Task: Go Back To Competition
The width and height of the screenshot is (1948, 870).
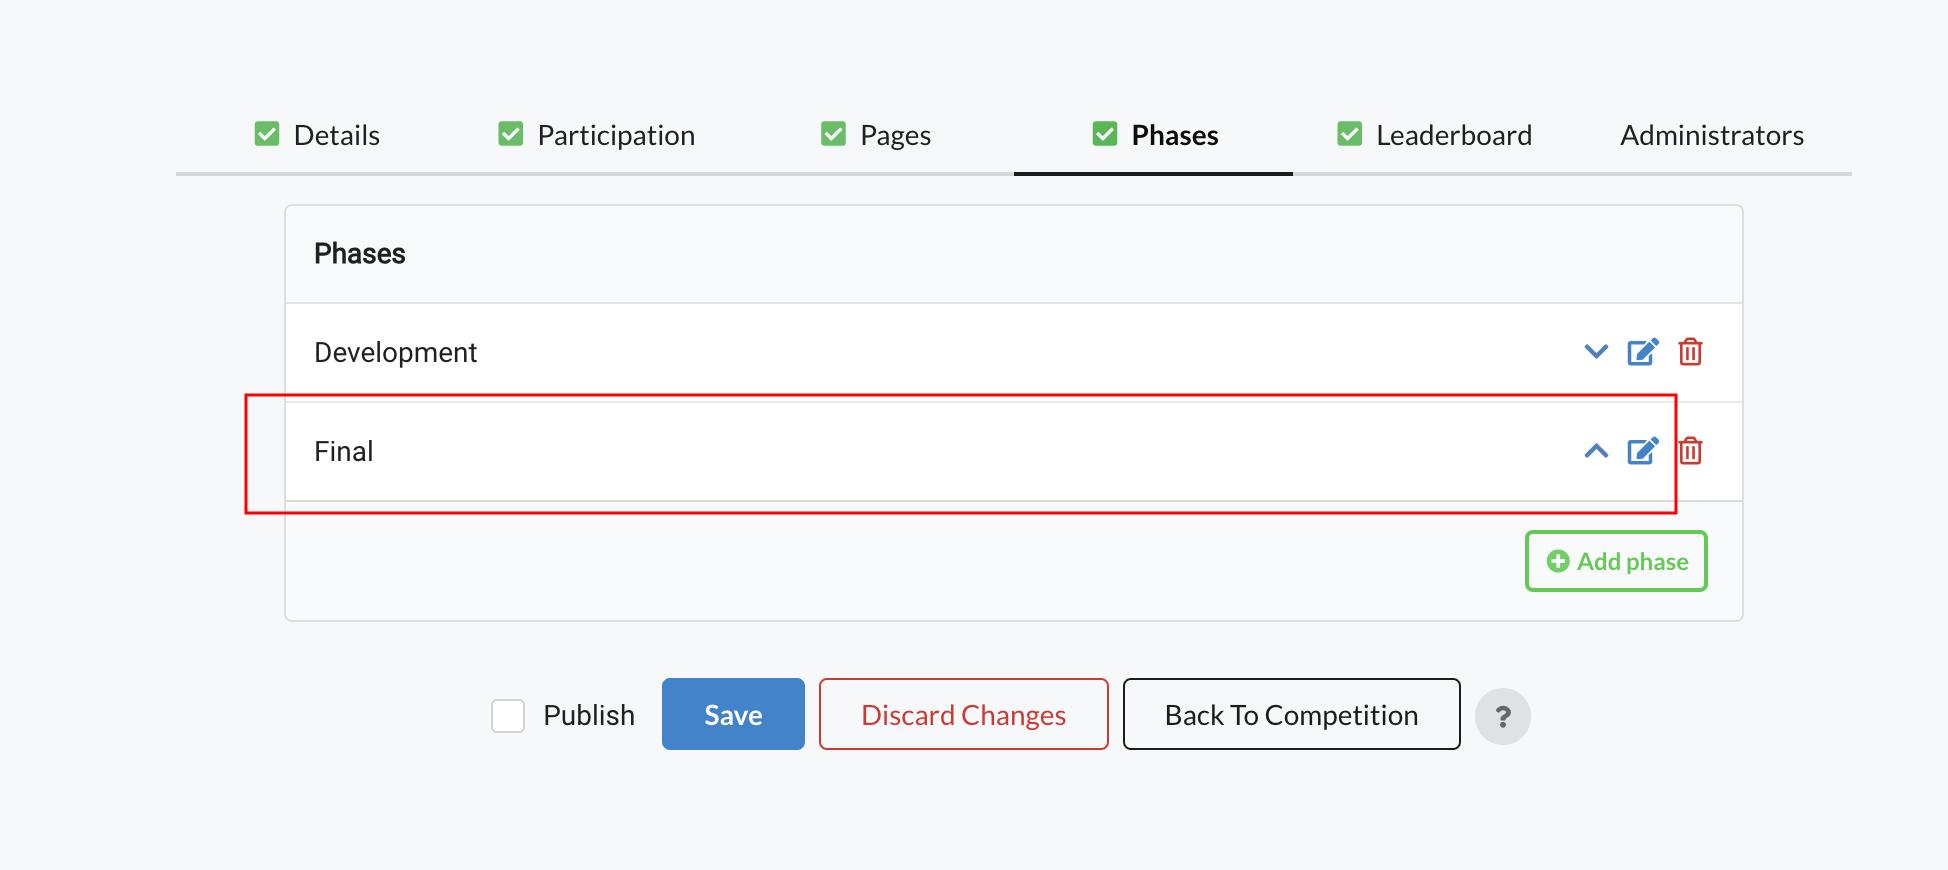Action: pyautogui.click(x=1291, y=714)
